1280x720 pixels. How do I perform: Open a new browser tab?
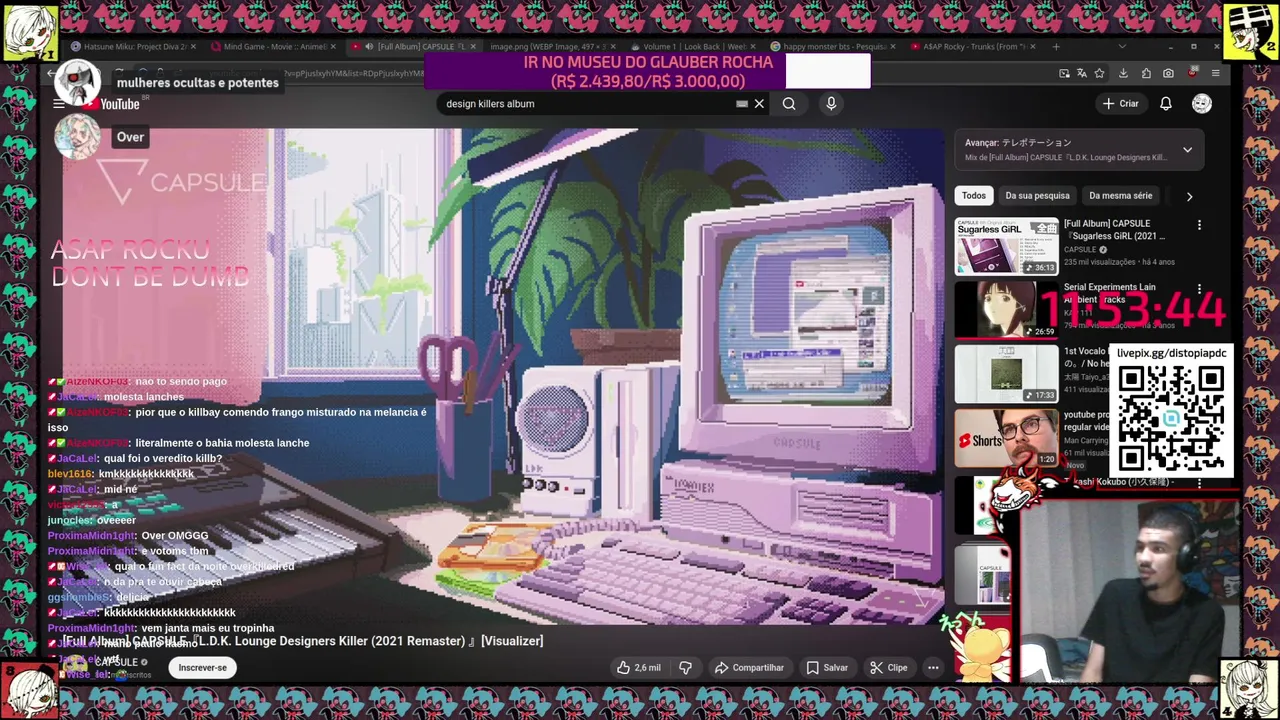point(1056,46)
